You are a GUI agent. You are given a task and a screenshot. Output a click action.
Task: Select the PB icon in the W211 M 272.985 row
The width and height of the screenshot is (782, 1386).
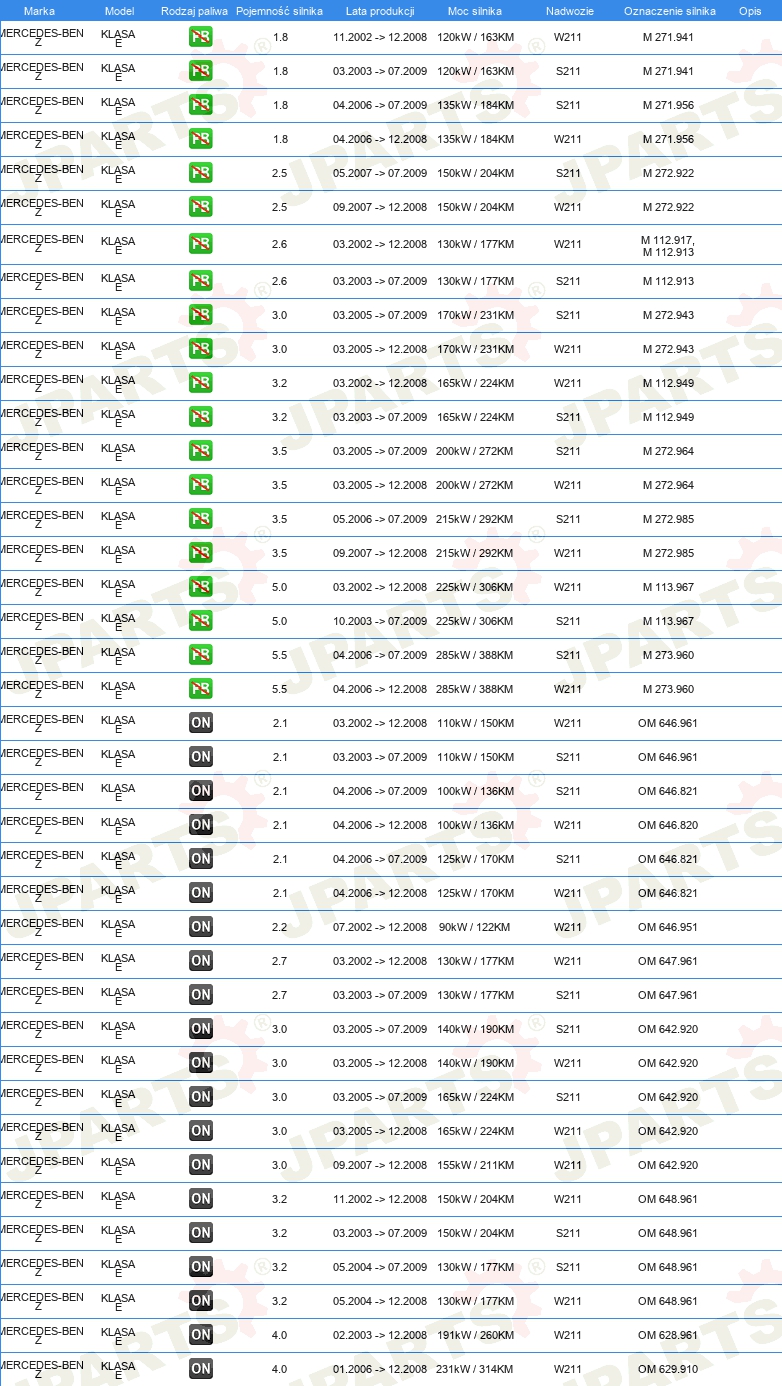(201, 554)
